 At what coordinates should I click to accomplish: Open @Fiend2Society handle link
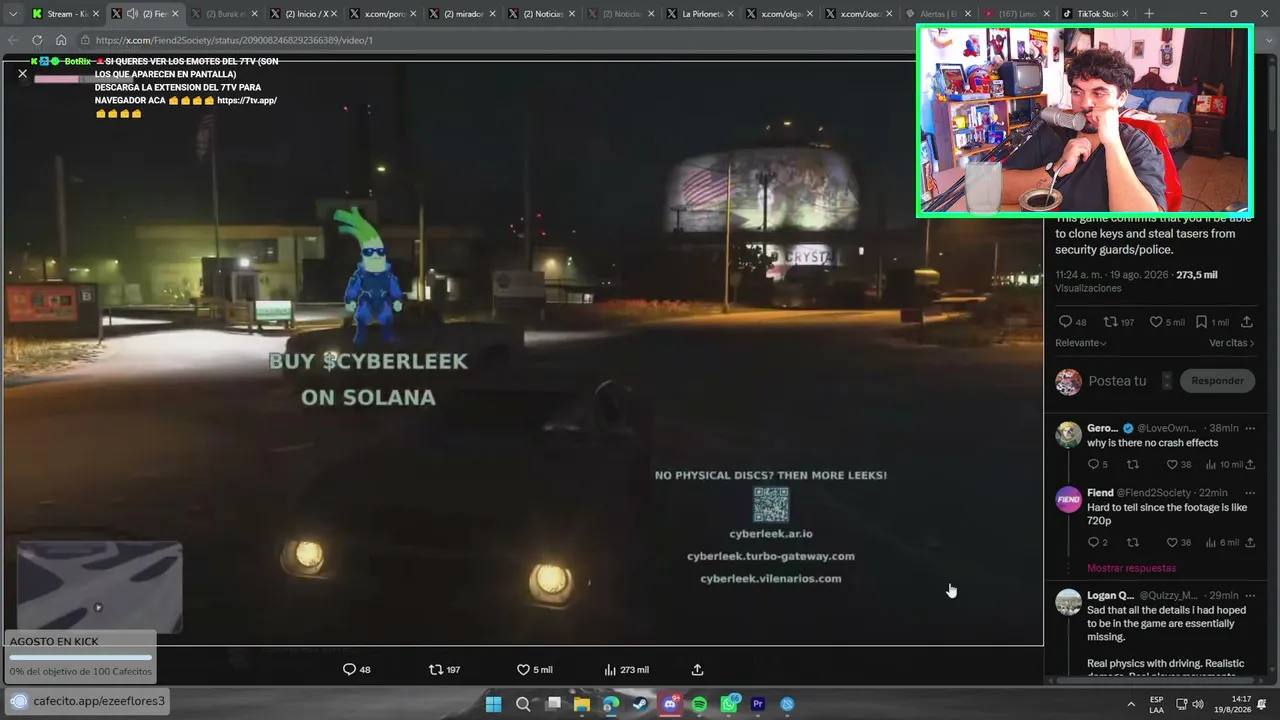tap(1154, 493)
